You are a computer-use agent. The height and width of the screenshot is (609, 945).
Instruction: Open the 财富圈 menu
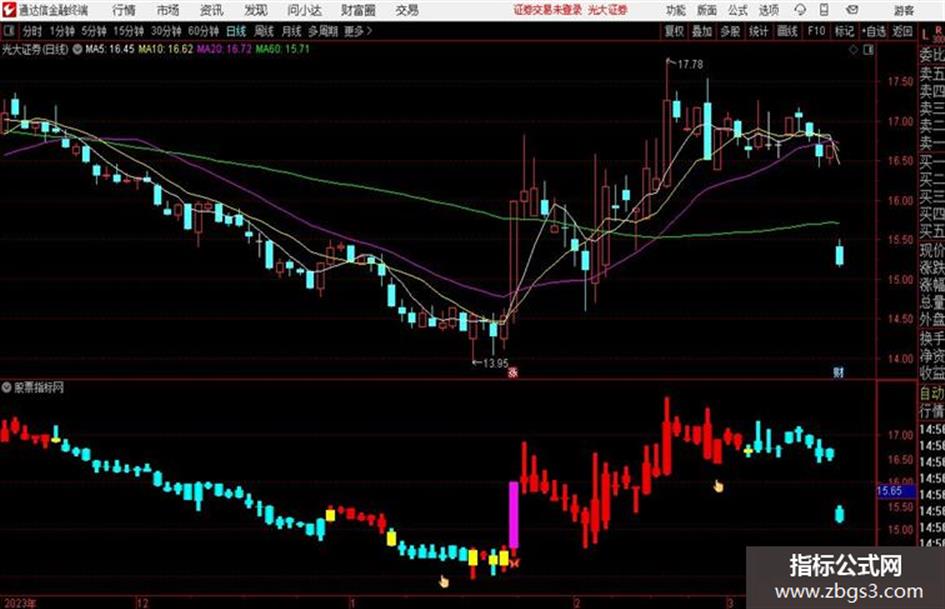tap(358, 10)
